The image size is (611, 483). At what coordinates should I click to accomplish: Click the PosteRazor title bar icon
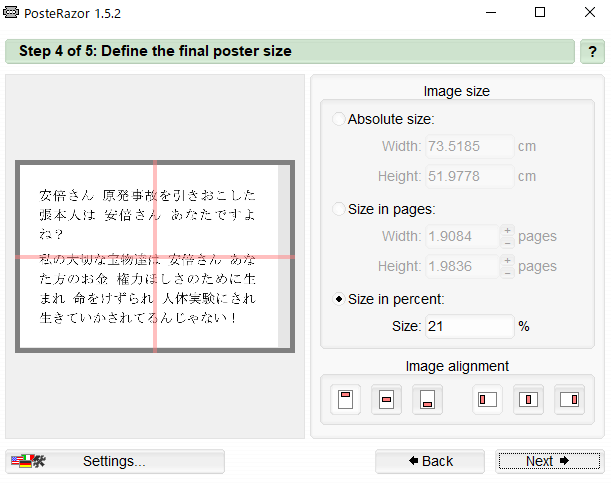point(11,12)
